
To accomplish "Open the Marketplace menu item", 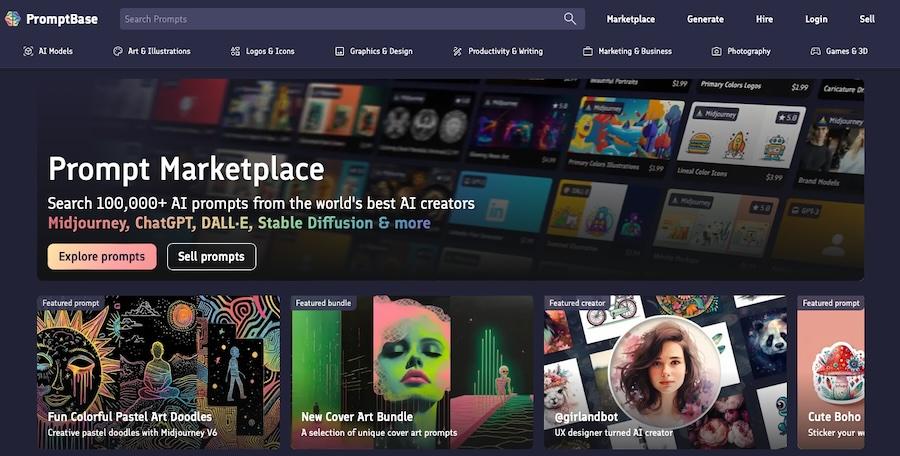I will (631, 19).
